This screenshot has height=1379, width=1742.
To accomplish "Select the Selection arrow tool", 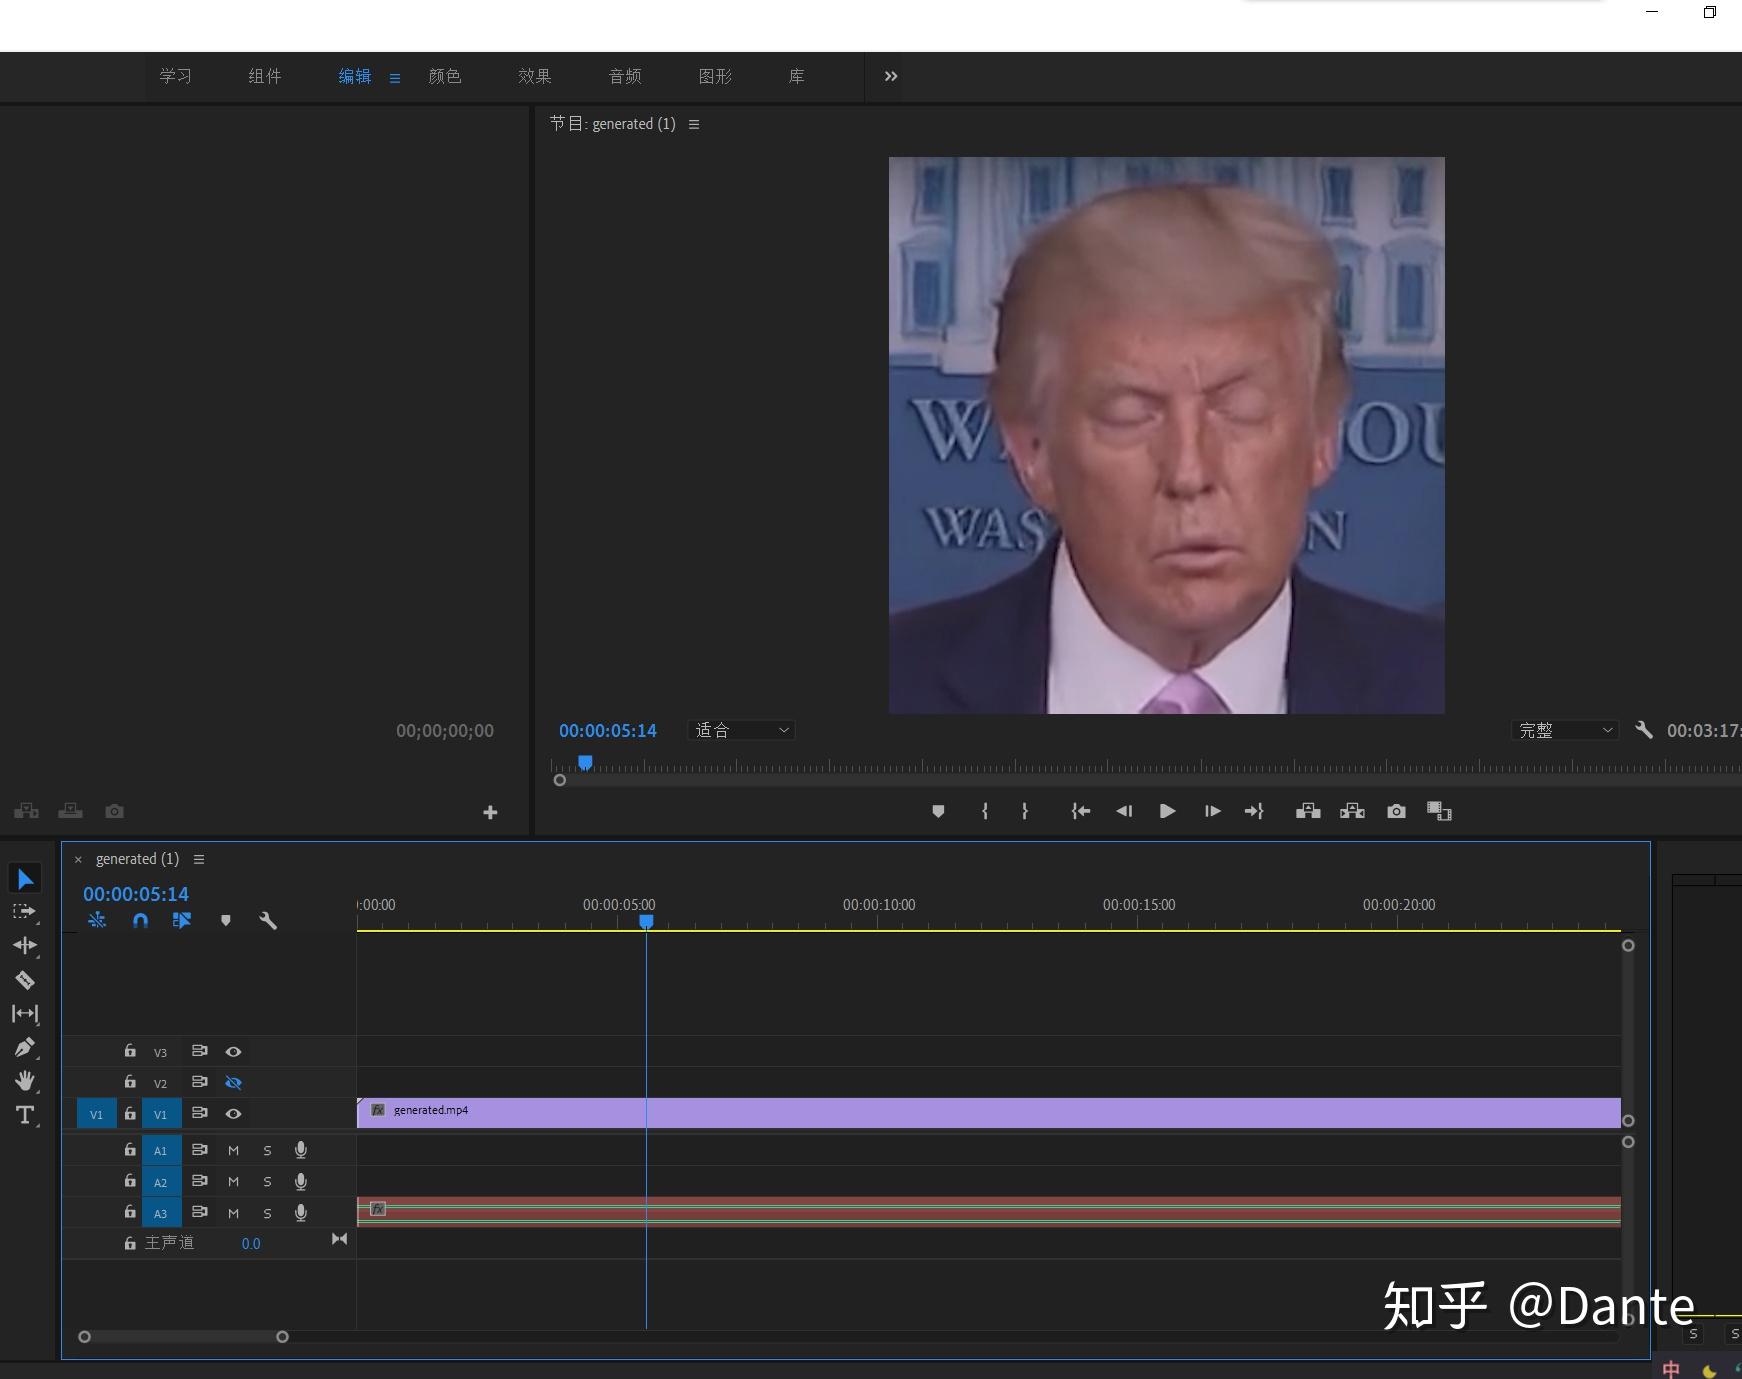I will [x=25, y=879].
